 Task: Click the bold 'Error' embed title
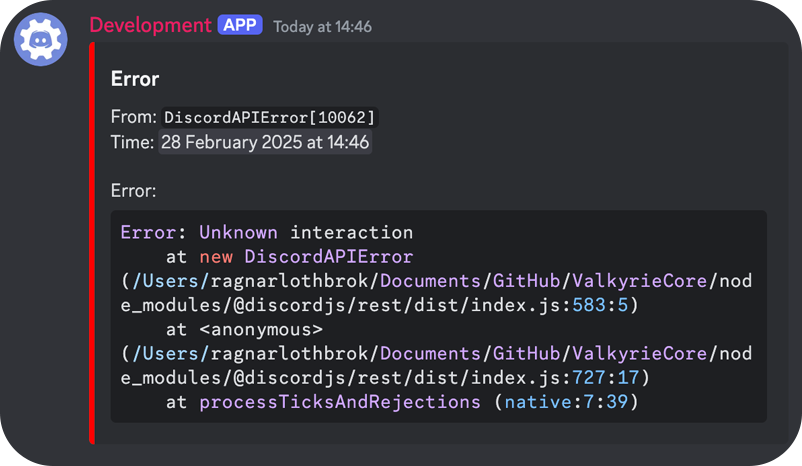[135, 79]
